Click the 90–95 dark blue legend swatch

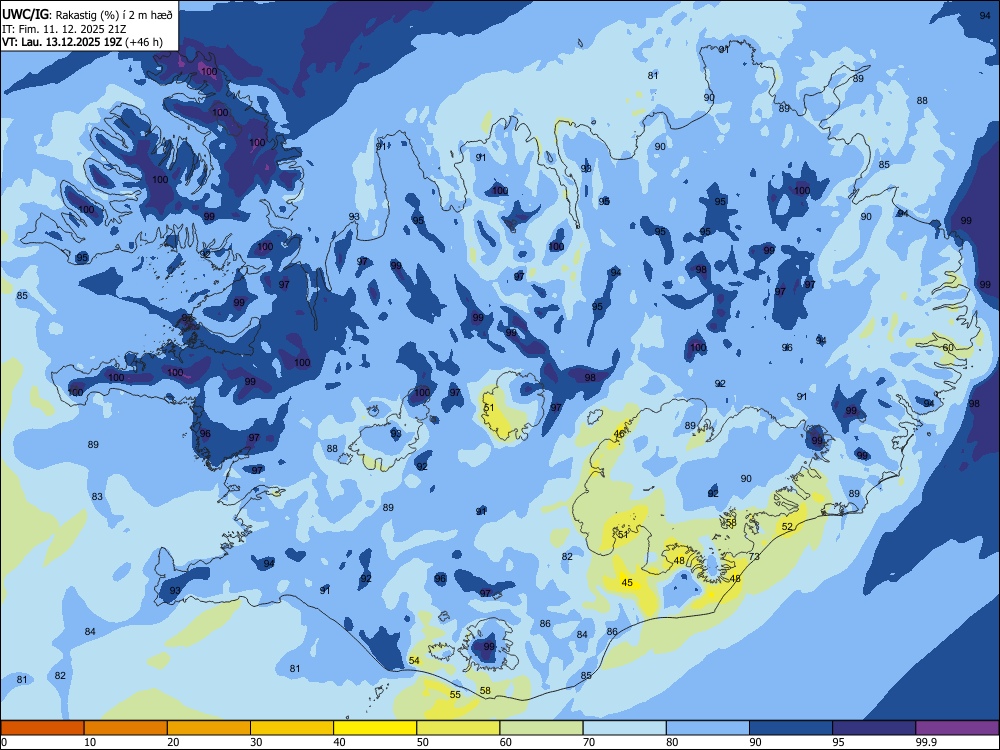[x=791, y=728]
